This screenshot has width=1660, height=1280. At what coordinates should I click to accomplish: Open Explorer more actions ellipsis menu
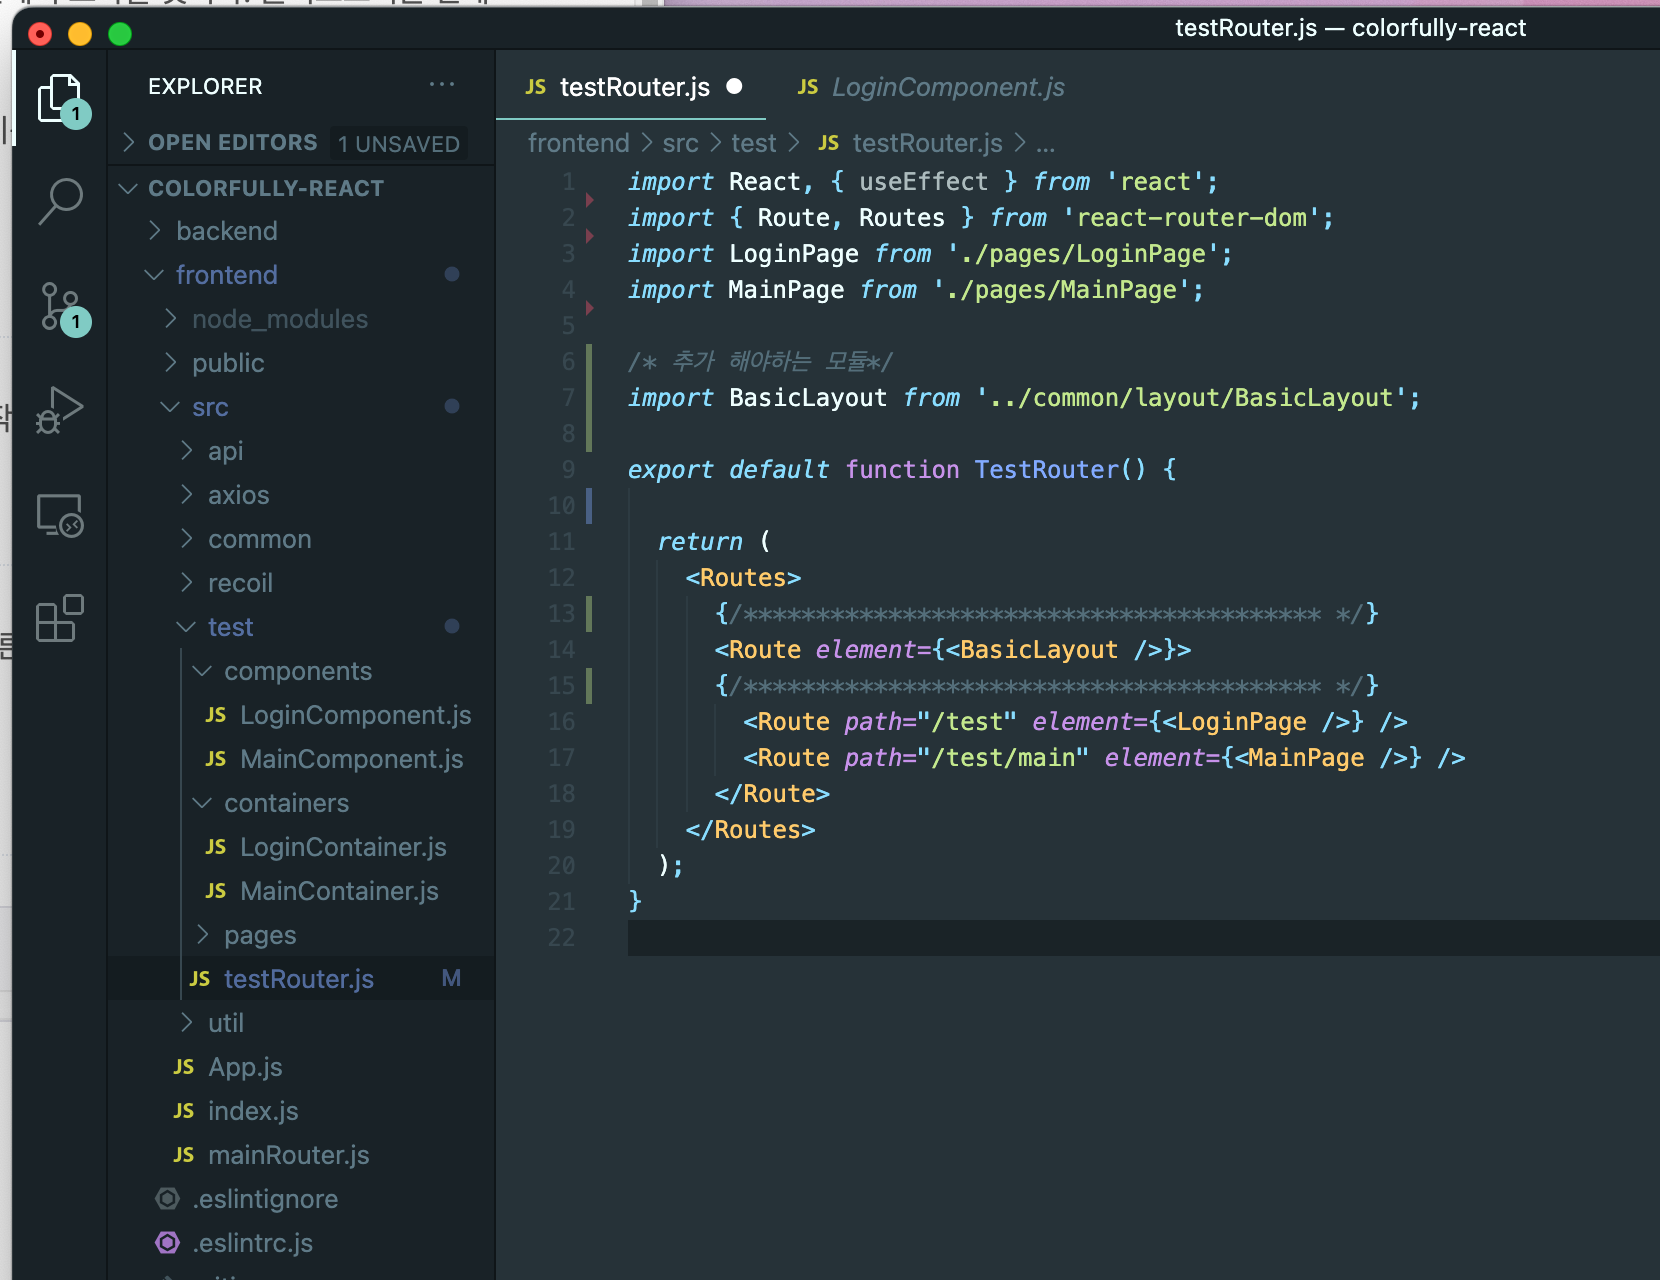coord(442,85)
